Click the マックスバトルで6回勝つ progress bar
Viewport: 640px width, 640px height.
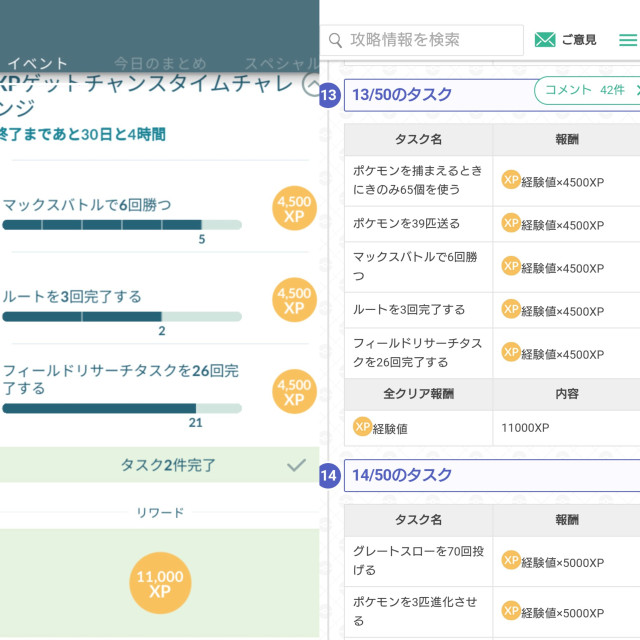(122, 225)
